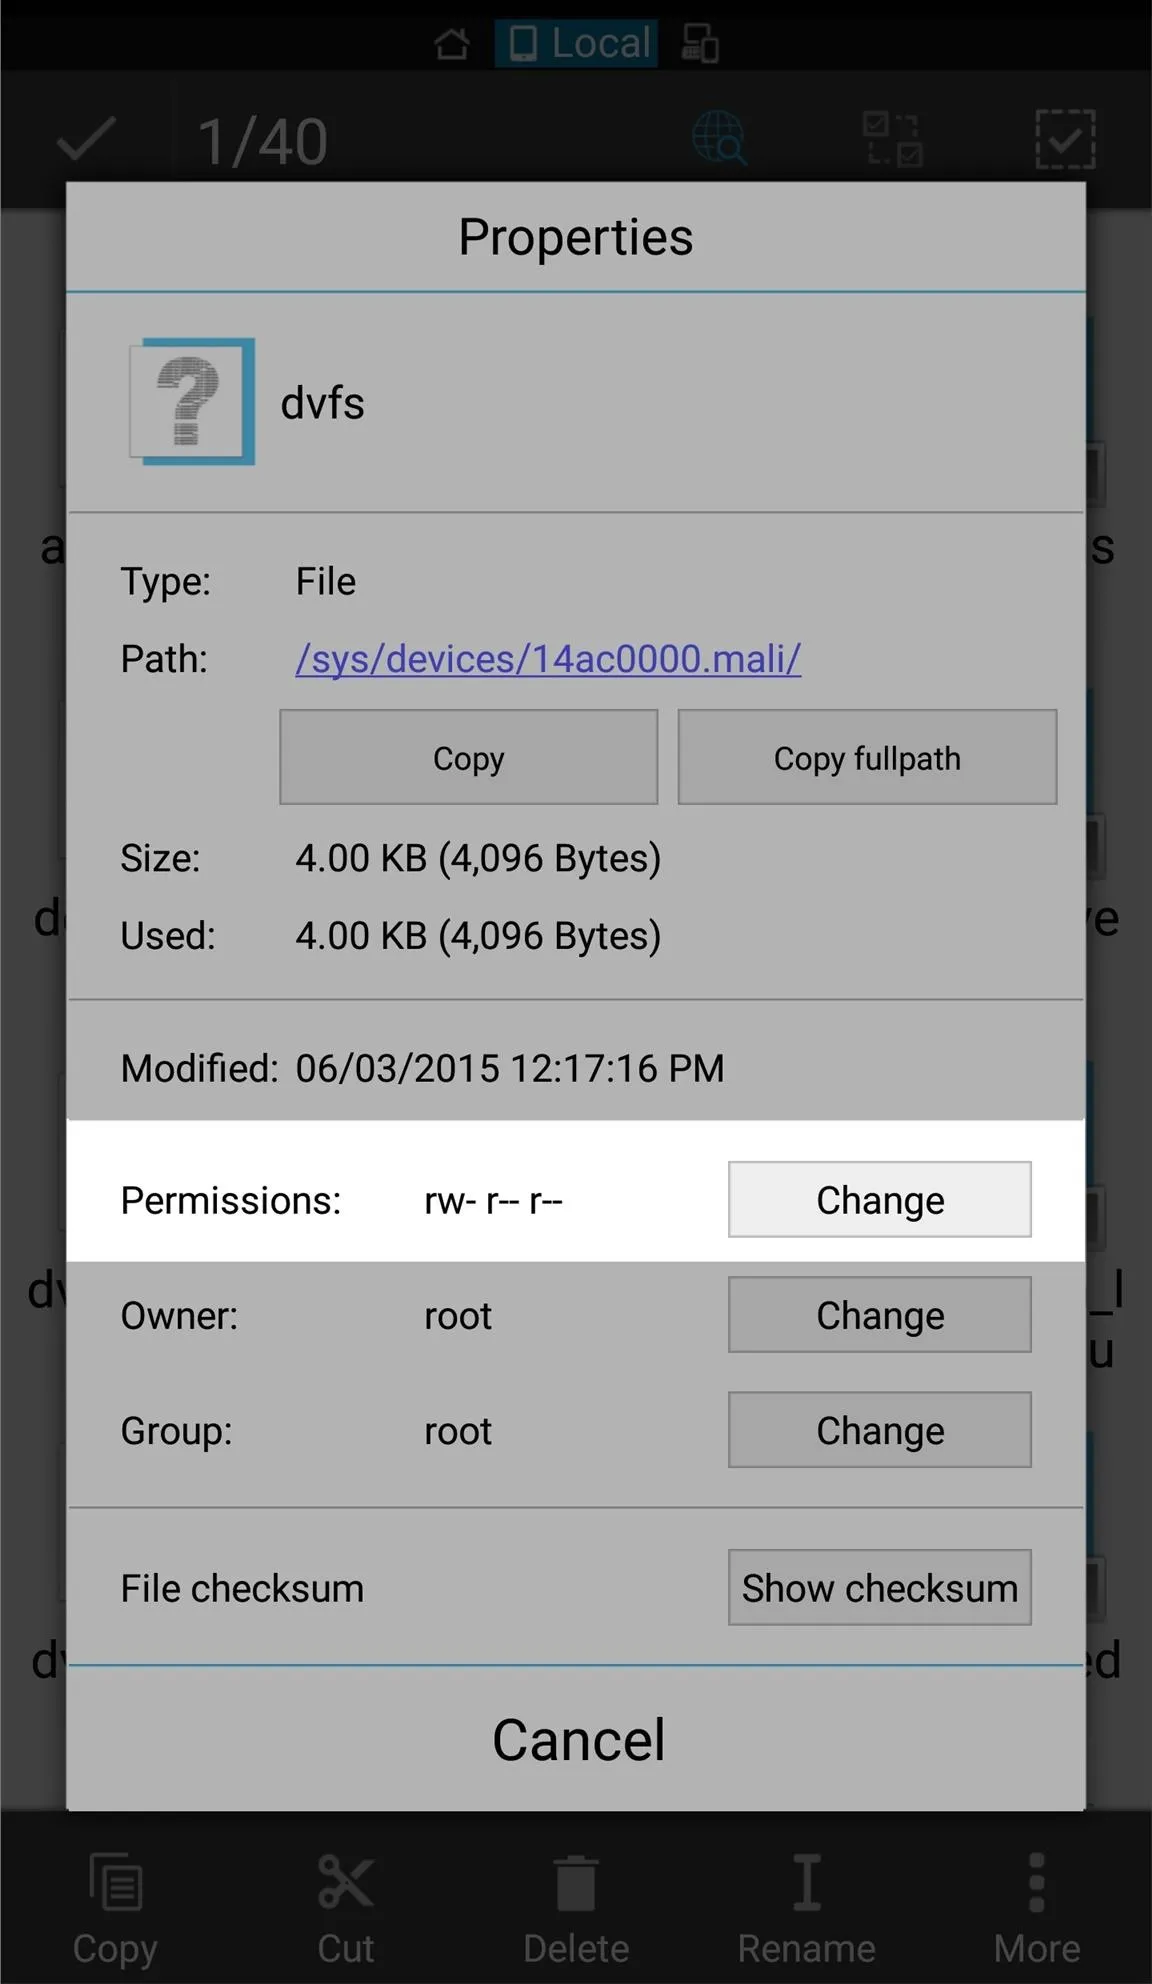The height and width of the screenshot is (1984, 1152).
Task: Change the Group from root
Action: click(x=880, y=1430)
